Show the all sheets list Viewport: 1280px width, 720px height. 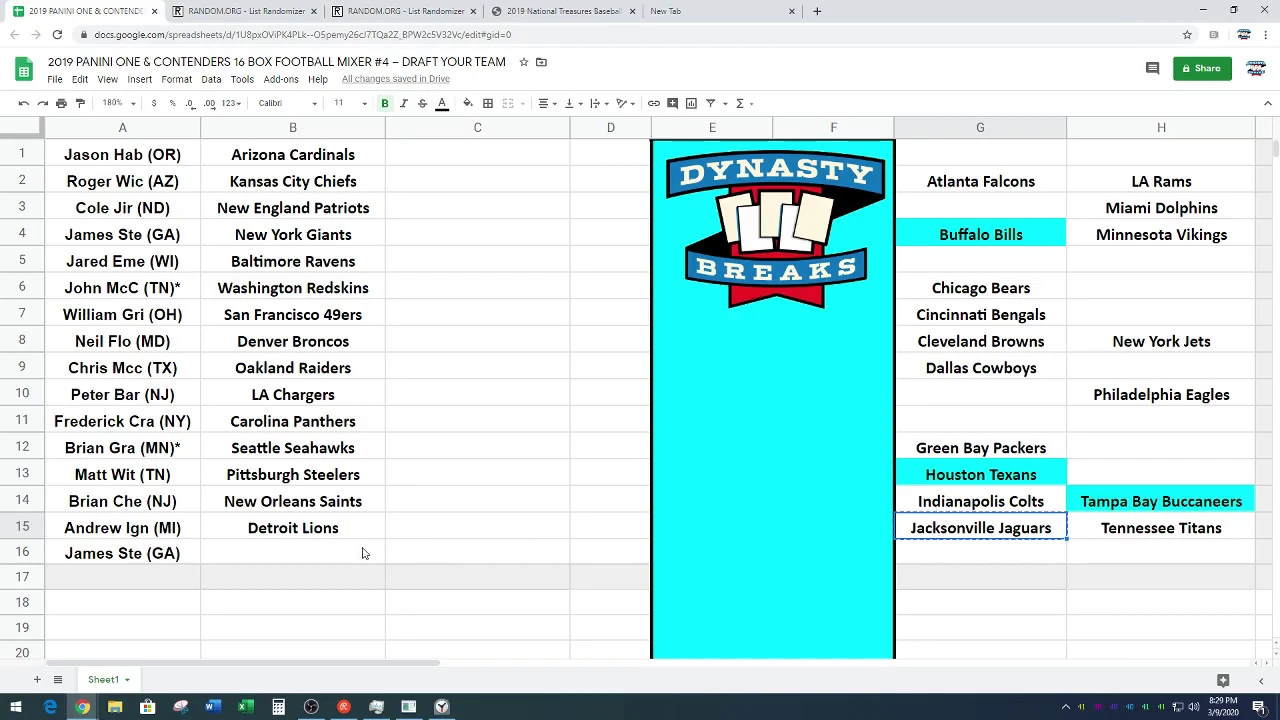point(58,680)
